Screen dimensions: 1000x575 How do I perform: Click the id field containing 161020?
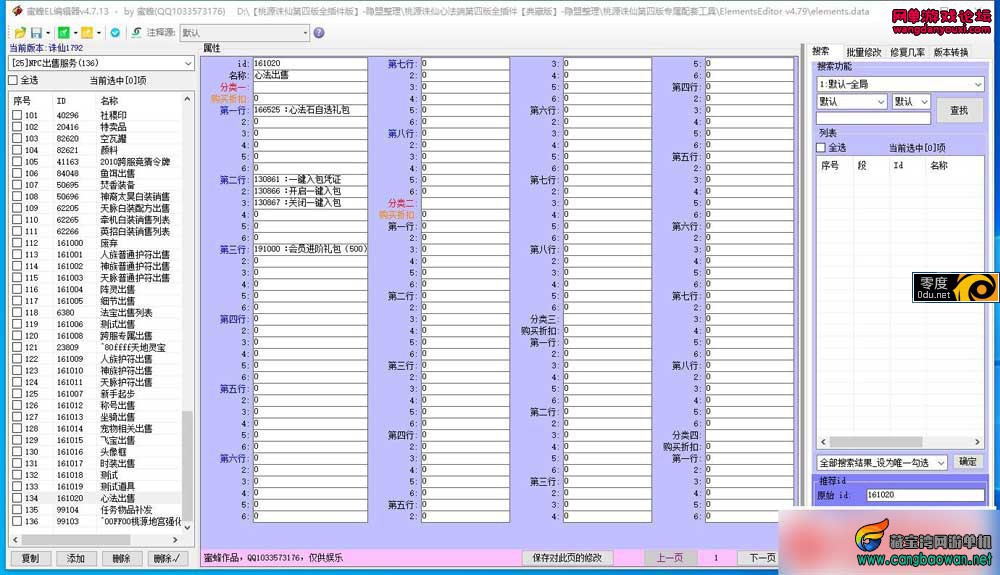[310, 63]
